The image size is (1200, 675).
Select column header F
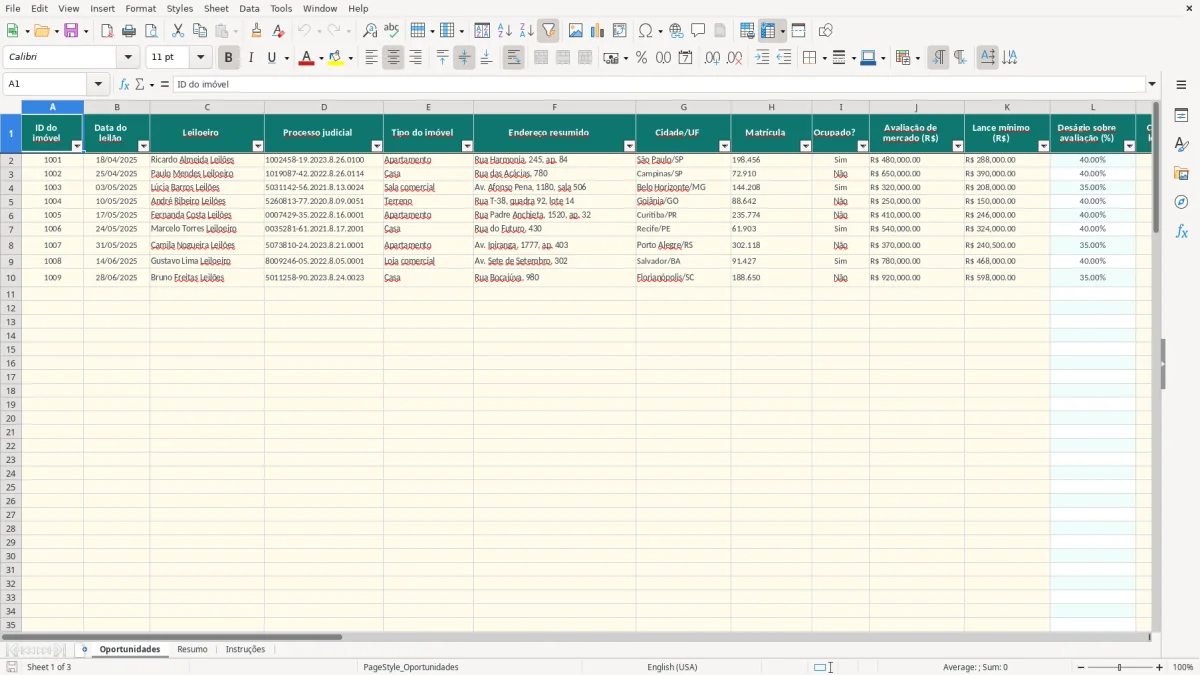[x=554, y=107]
